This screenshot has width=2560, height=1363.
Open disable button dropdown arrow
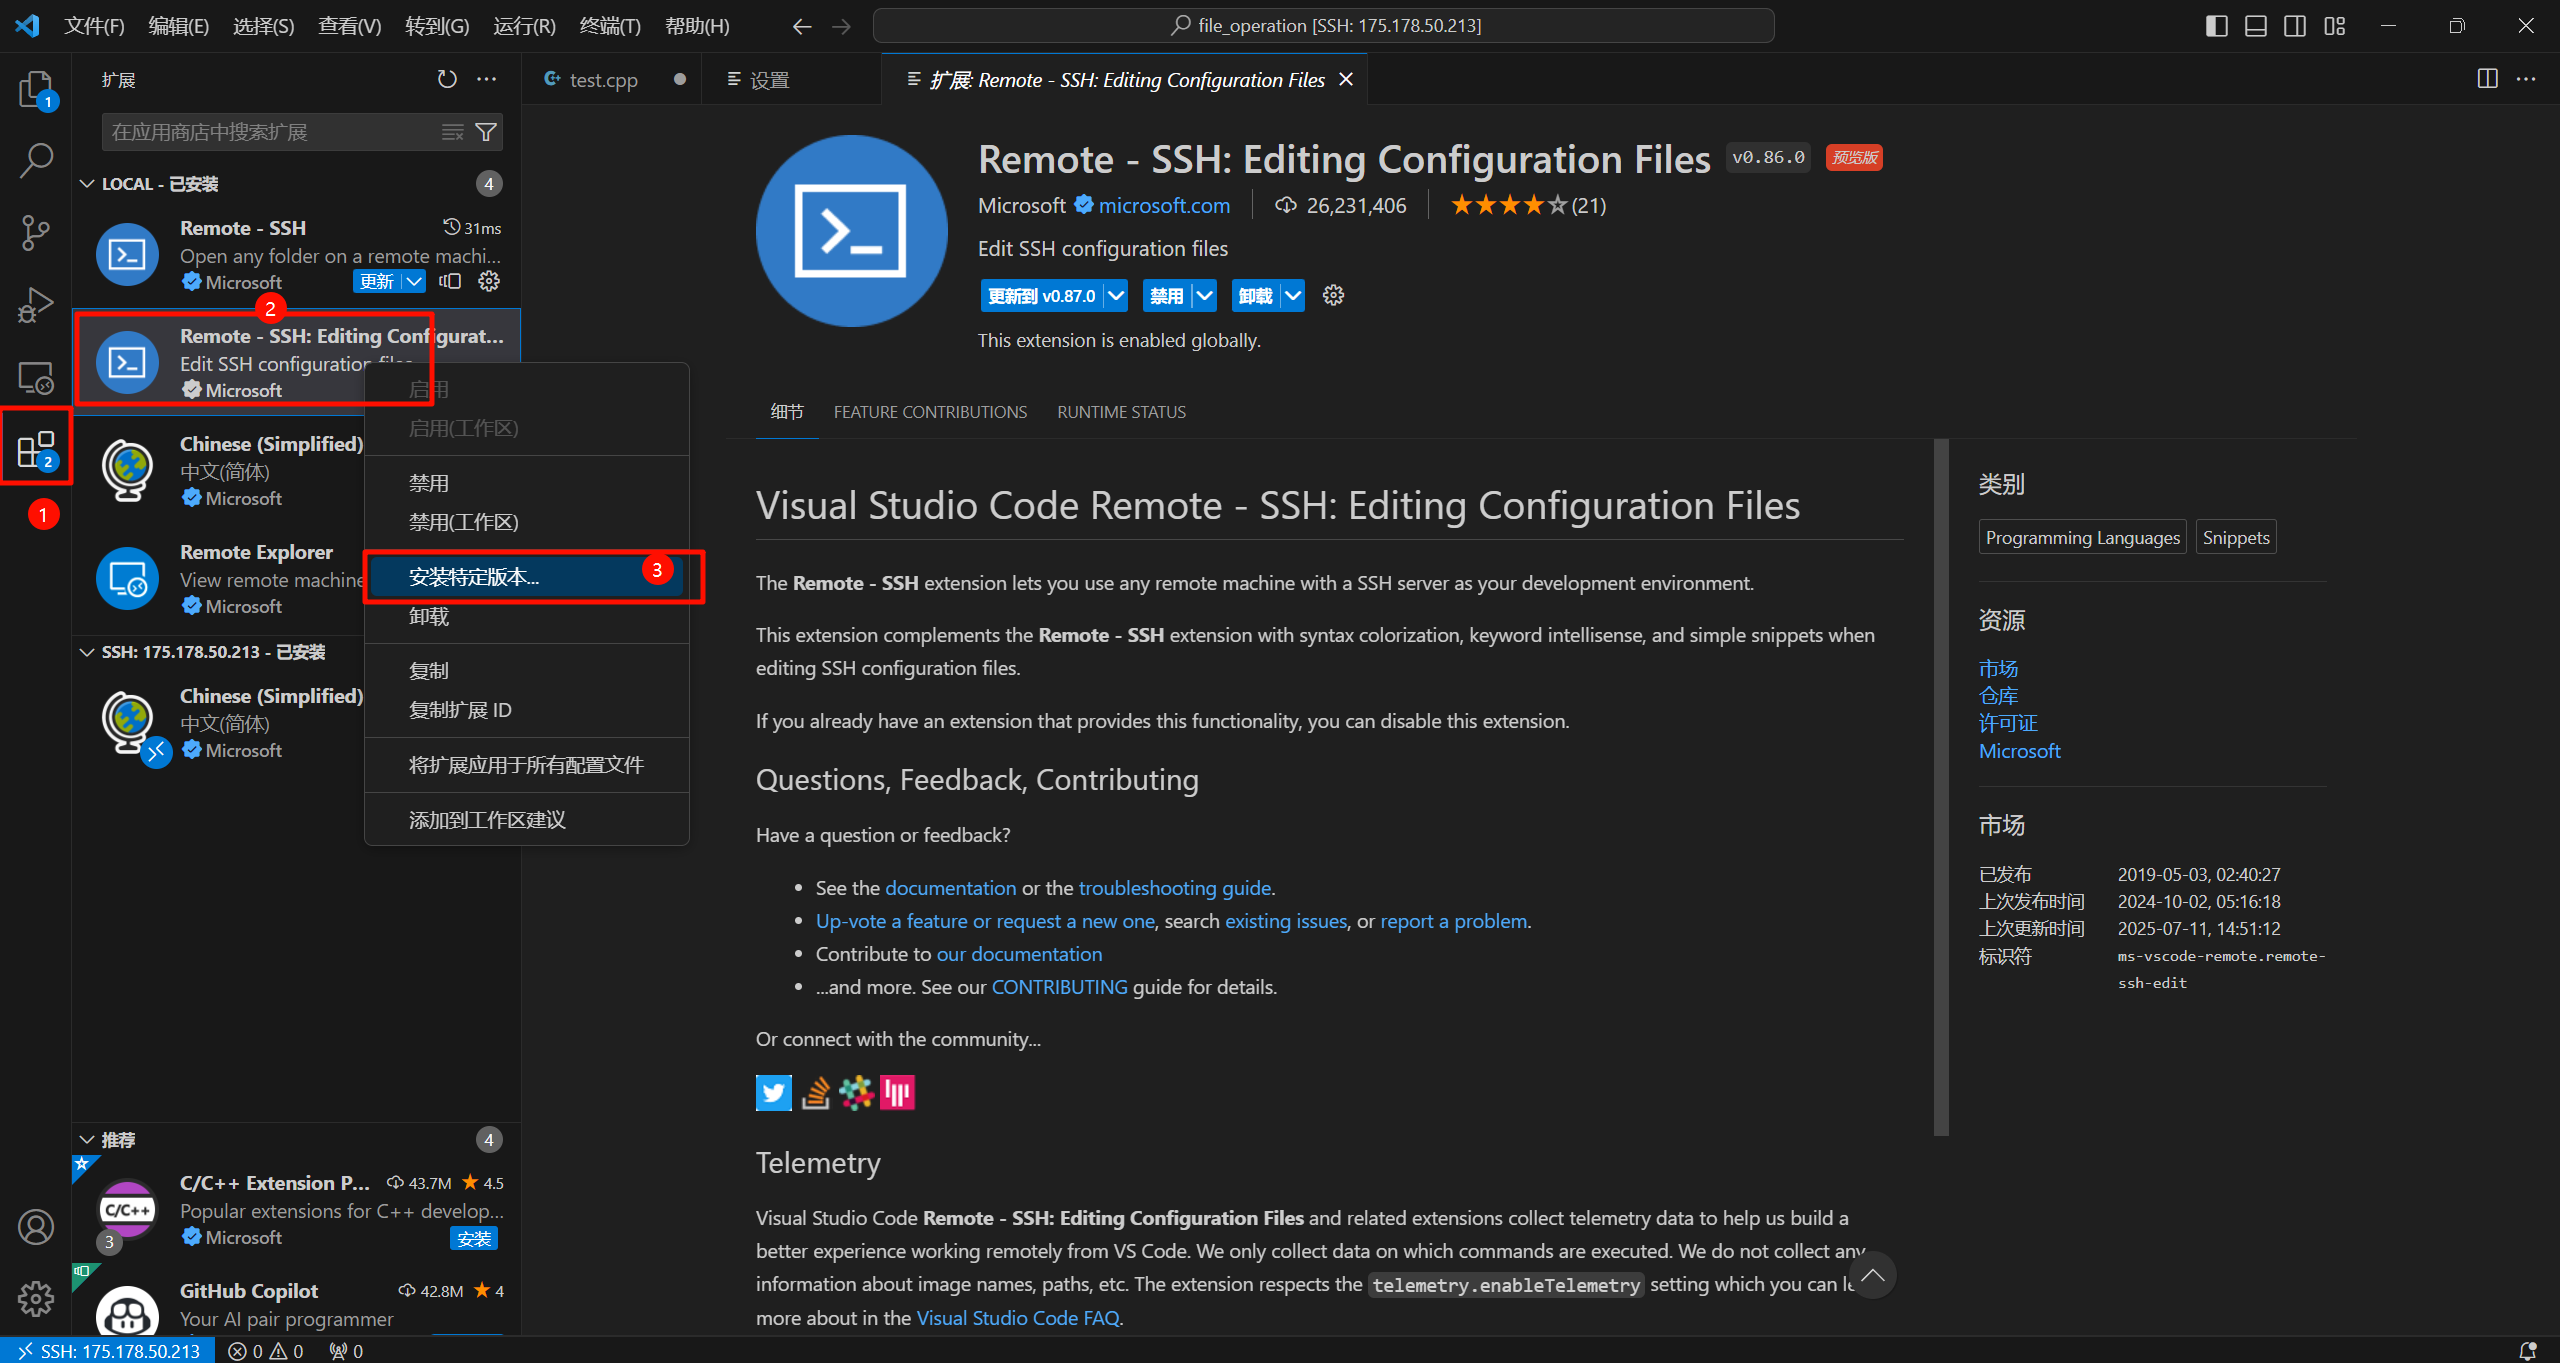pos(1205,296)
